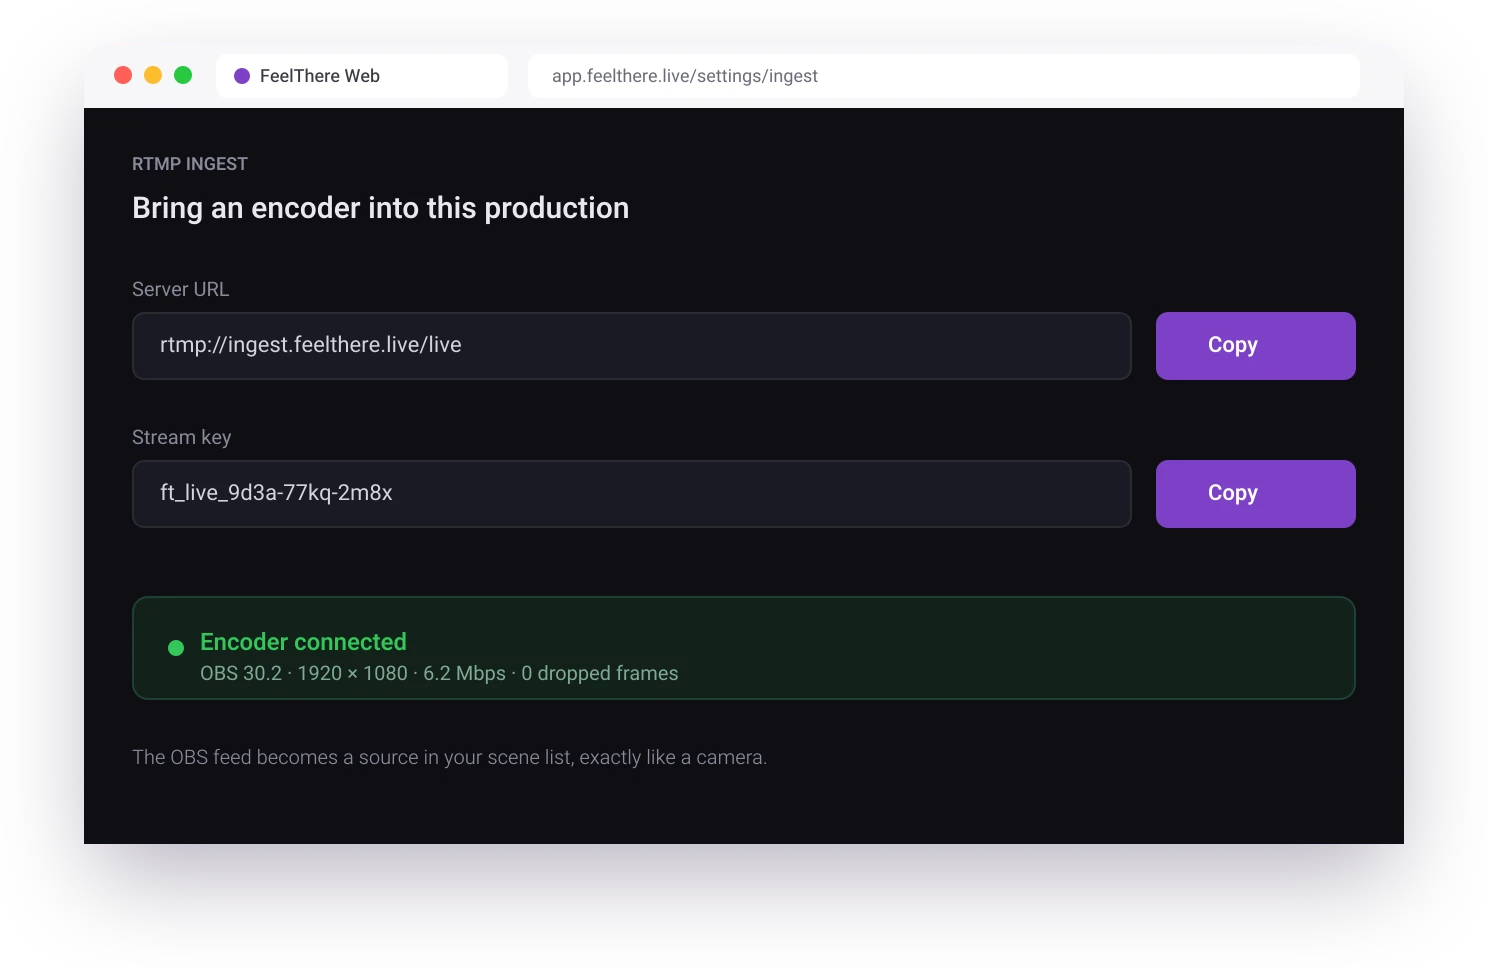Minimize the window with the yellow button

[x=153, y=75]
